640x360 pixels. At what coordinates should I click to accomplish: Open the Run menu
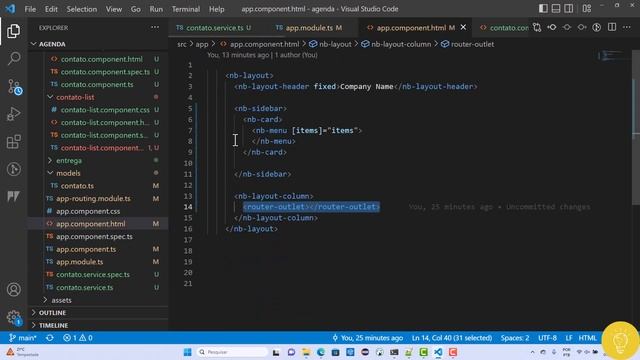(156, 9)
